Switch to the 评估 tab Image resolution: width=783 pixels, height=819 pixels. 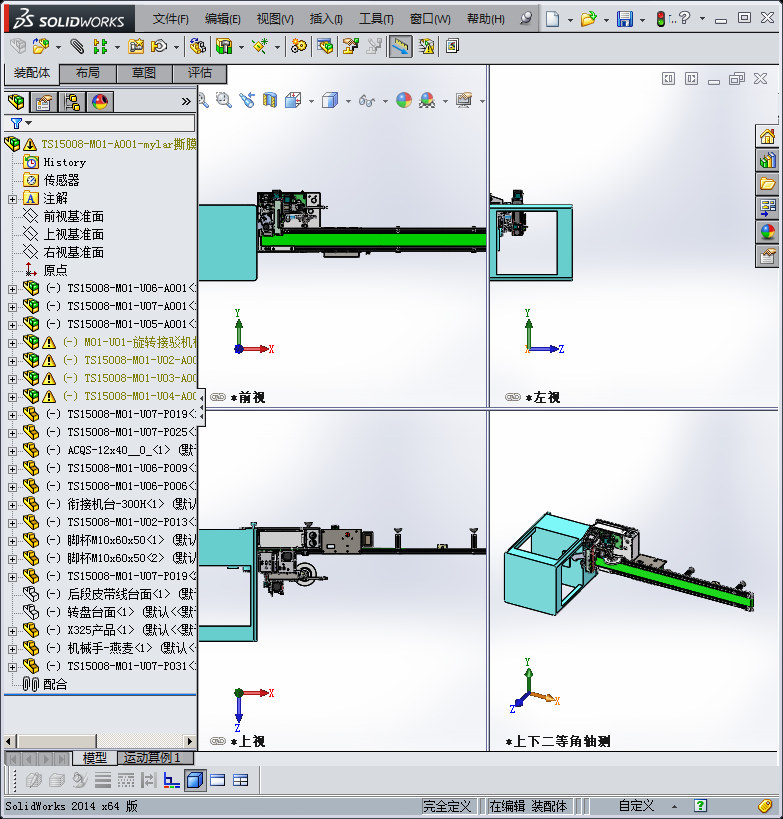pyautogui.click(x=200, y=73)
